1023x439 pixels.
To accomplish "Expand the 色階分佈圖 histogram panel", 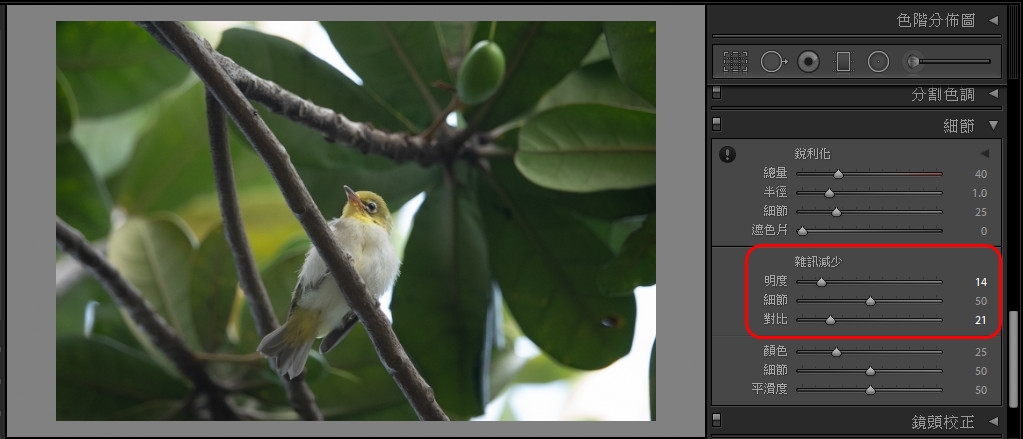I will pos(993,20).
